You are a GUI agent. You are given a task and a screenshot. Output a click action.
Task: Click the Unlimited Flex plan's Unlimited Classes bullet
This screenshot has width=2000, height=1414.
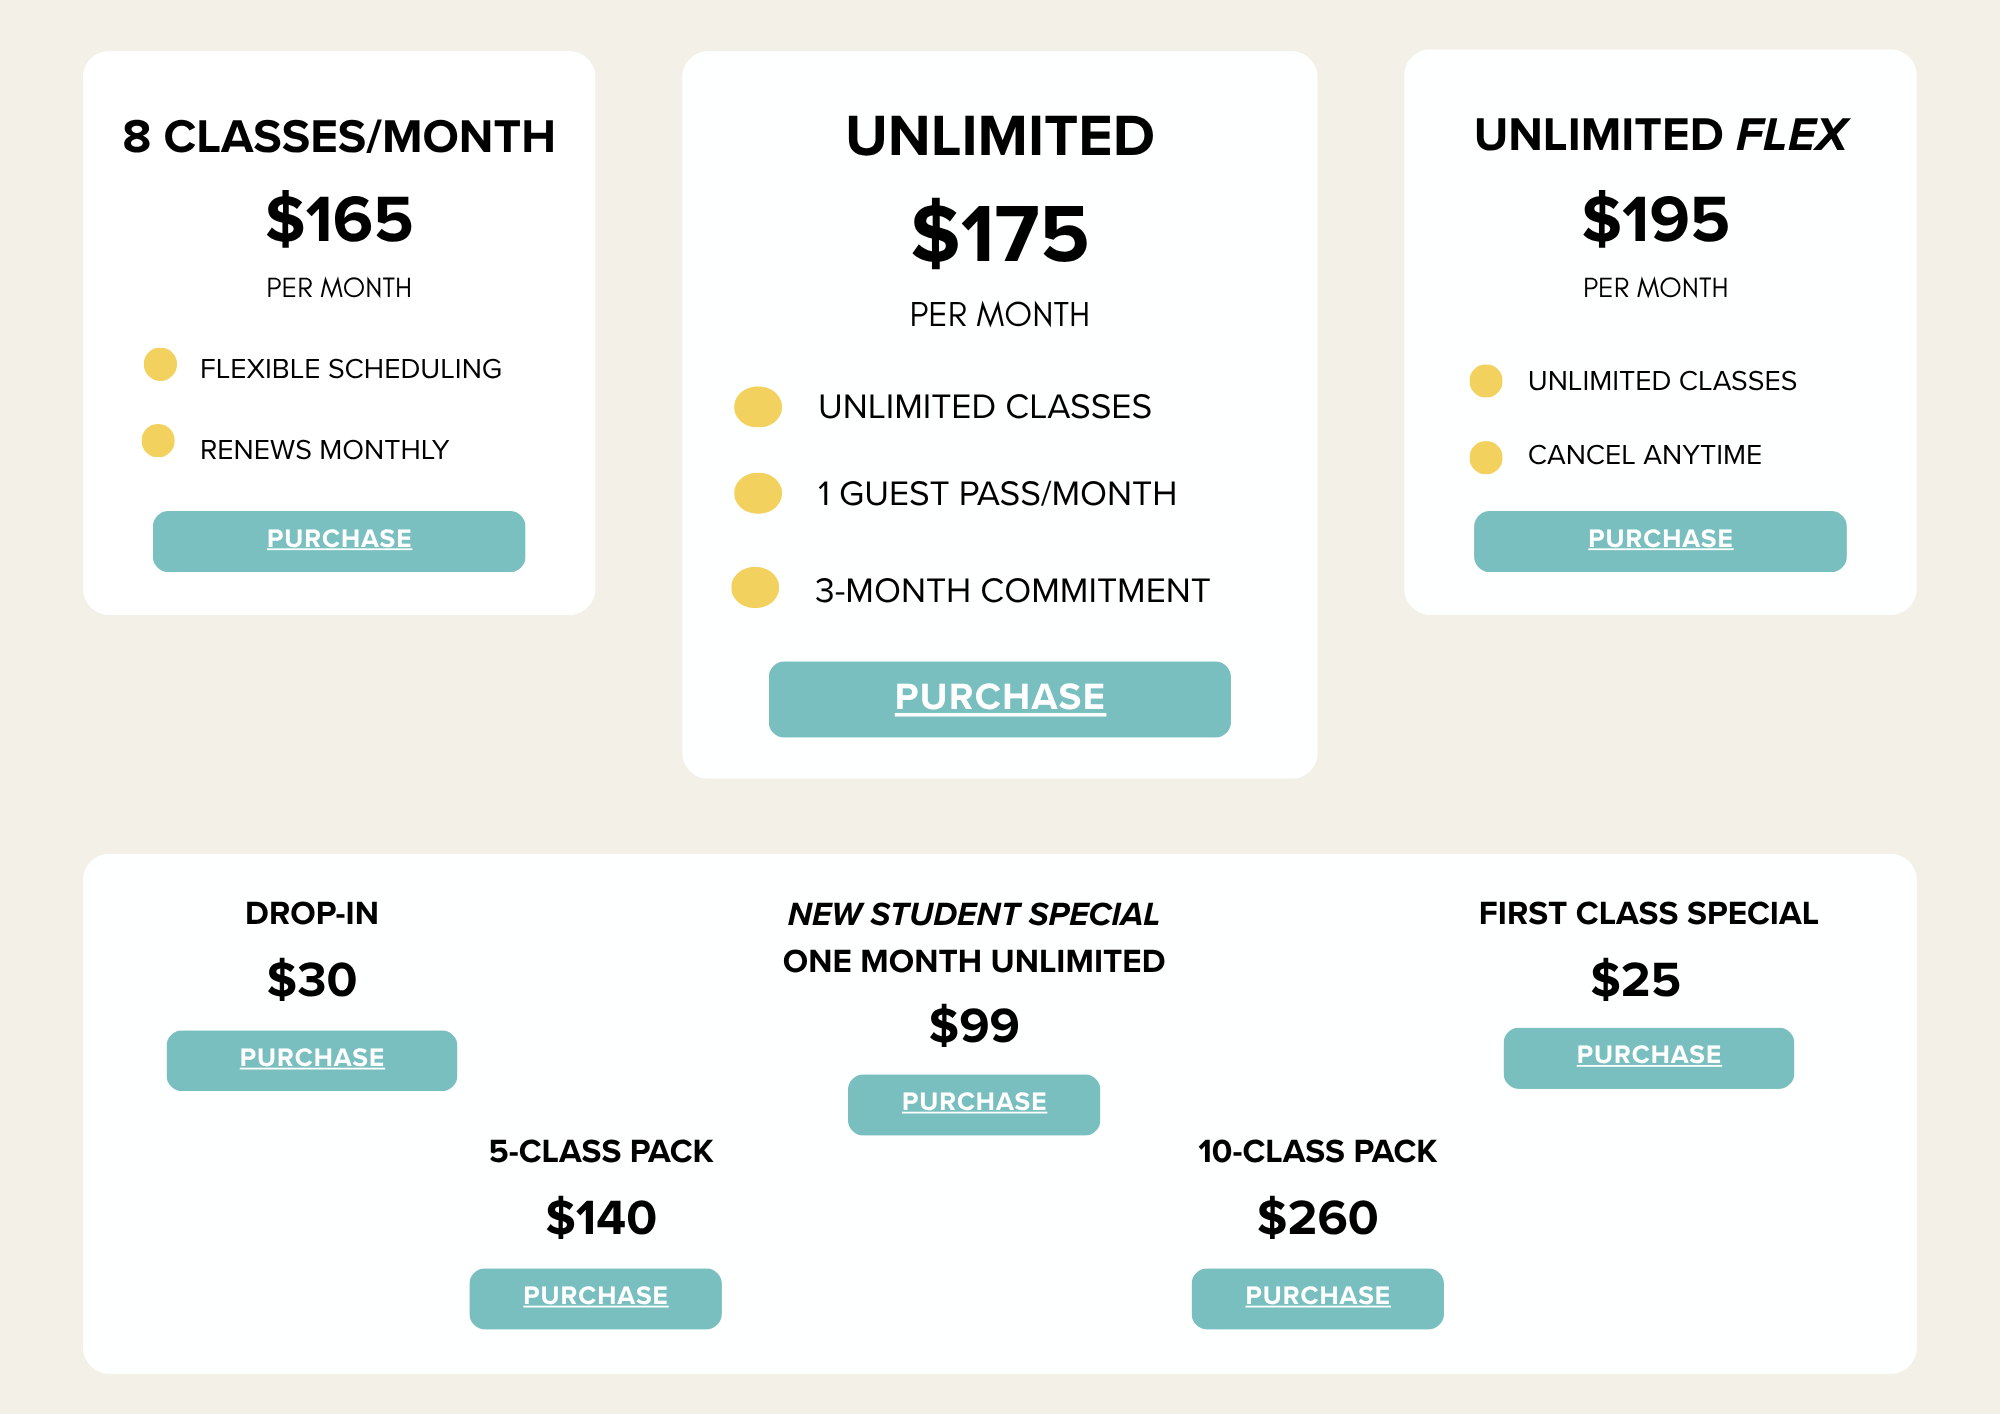1486,381
